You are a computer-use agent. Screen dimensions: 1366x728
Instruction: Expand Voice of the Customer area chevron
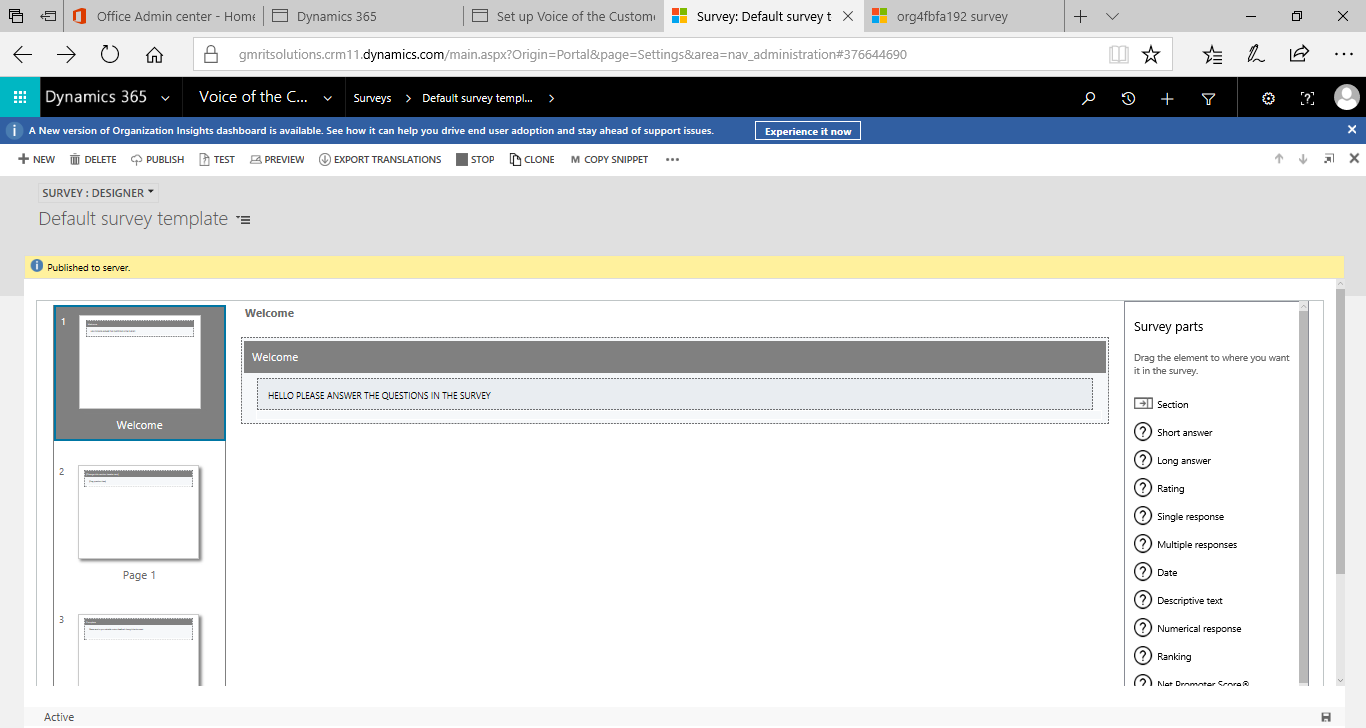click(328, 98)
